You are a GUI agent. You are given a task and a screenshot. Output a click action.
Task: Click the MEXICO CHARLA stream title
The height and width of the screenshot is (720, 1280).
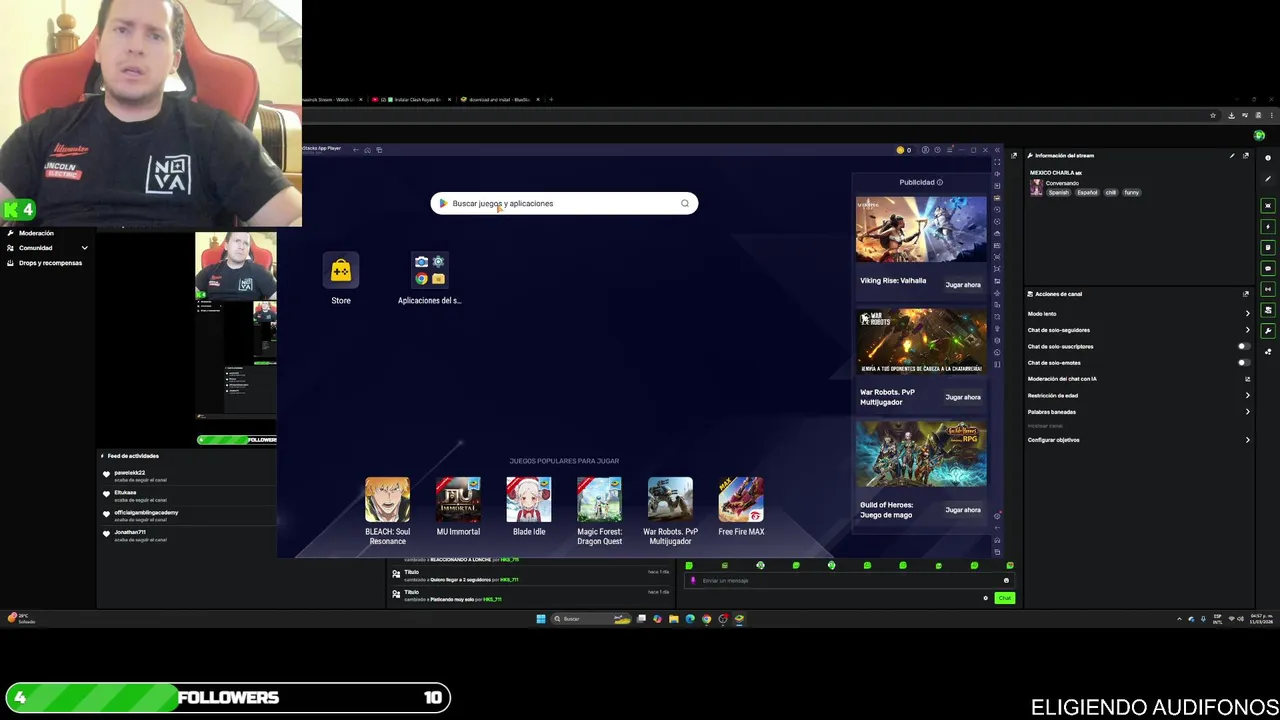(x=1056, y=173)
